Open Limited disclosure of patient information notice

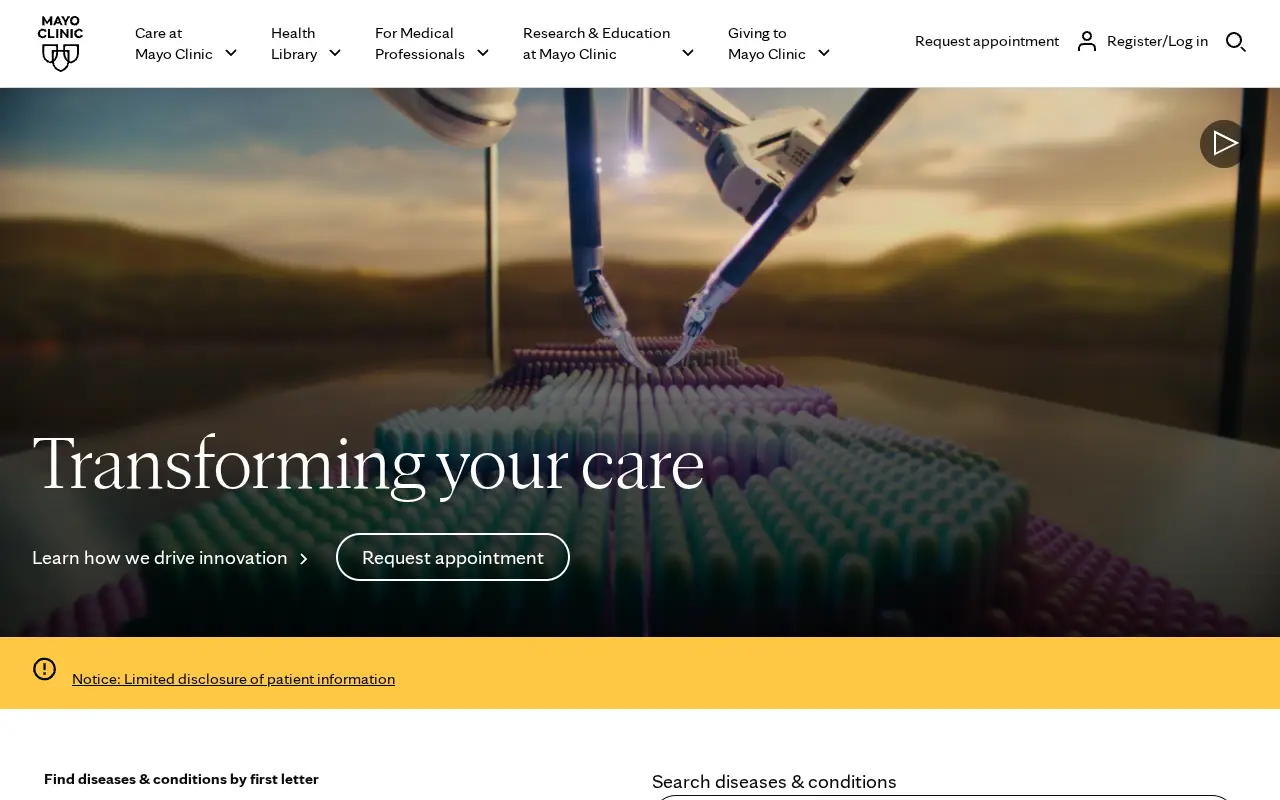pos(233,679)
